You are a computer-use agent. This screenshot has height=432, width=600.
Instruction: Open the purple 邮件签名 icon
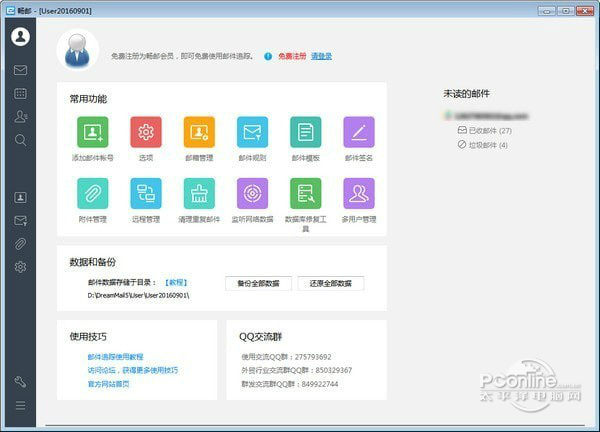pos(359,132)
